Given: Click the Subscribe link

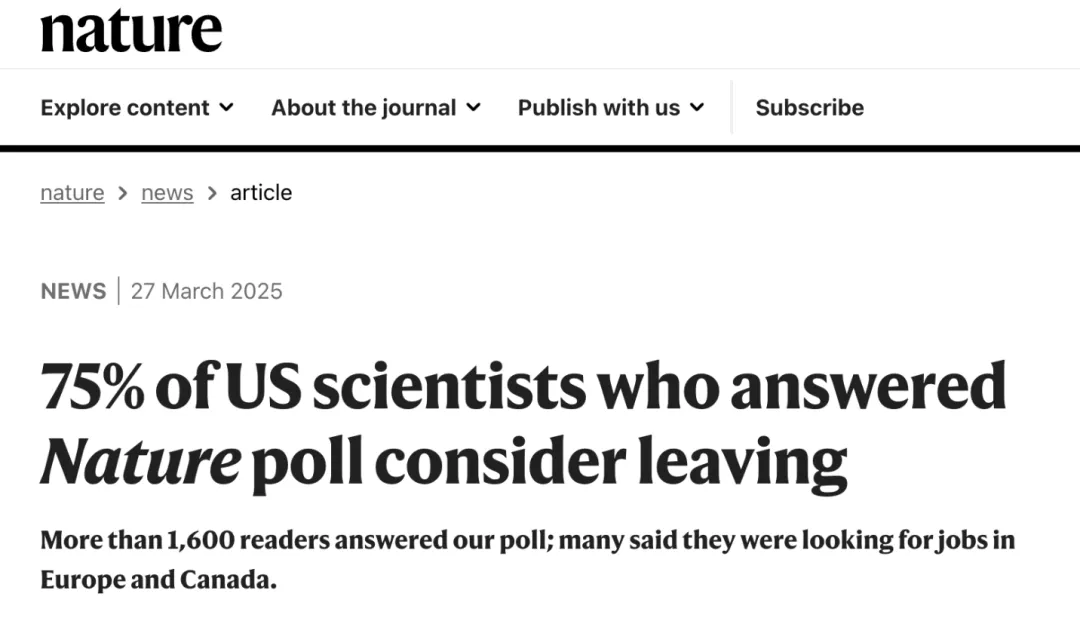Looking at the screenshot, I should point(809,107).
